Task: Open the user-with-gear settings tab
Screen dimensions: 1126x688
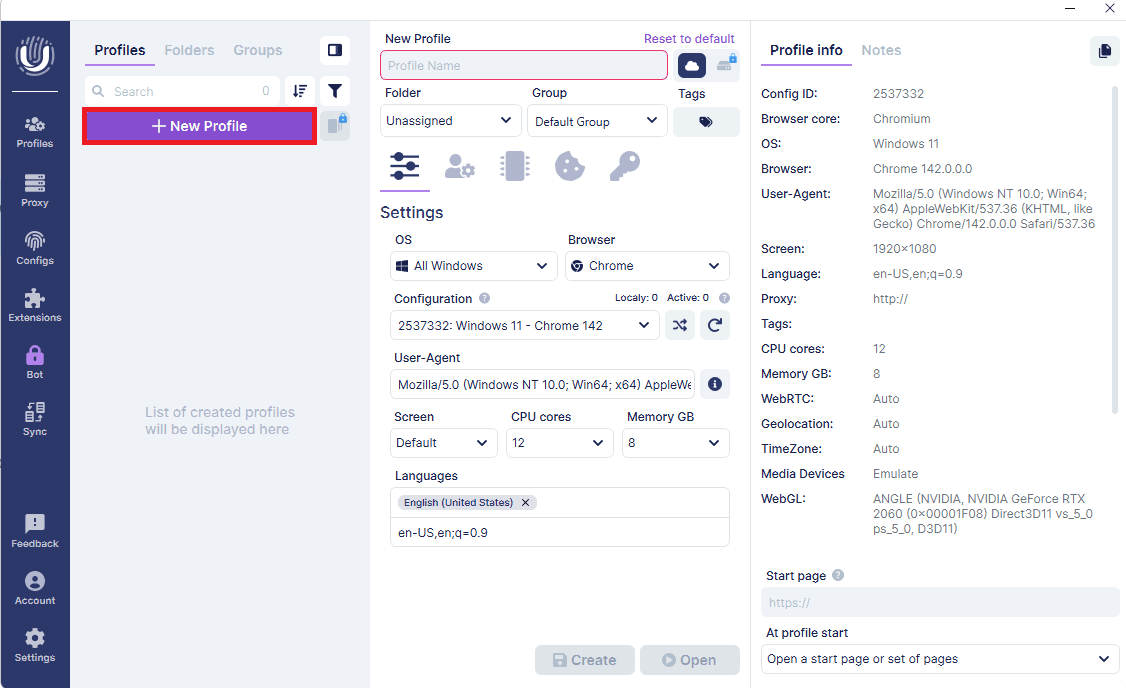Action: (x=459, y=166)
